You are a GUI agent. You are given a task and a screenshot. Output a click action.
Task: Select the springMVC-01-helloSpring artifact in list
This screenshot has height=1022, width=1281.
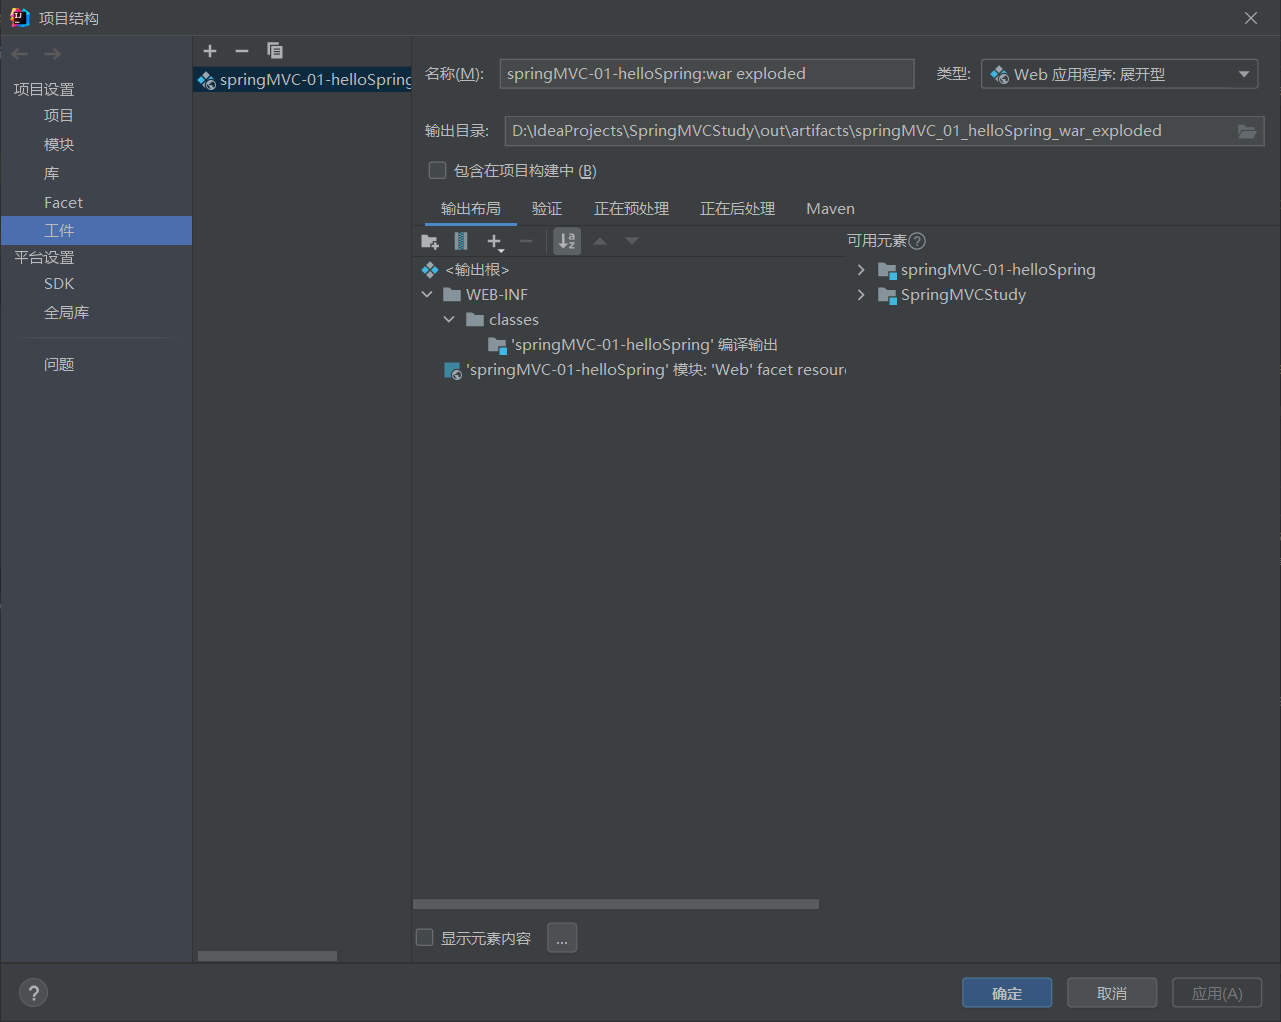click(x=303, y=80)
